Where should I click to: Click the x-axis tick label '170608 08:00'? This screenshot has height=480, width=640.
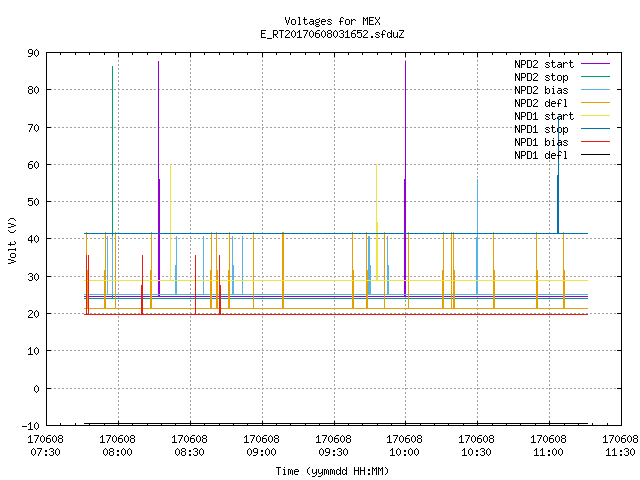tap(118, 446)
